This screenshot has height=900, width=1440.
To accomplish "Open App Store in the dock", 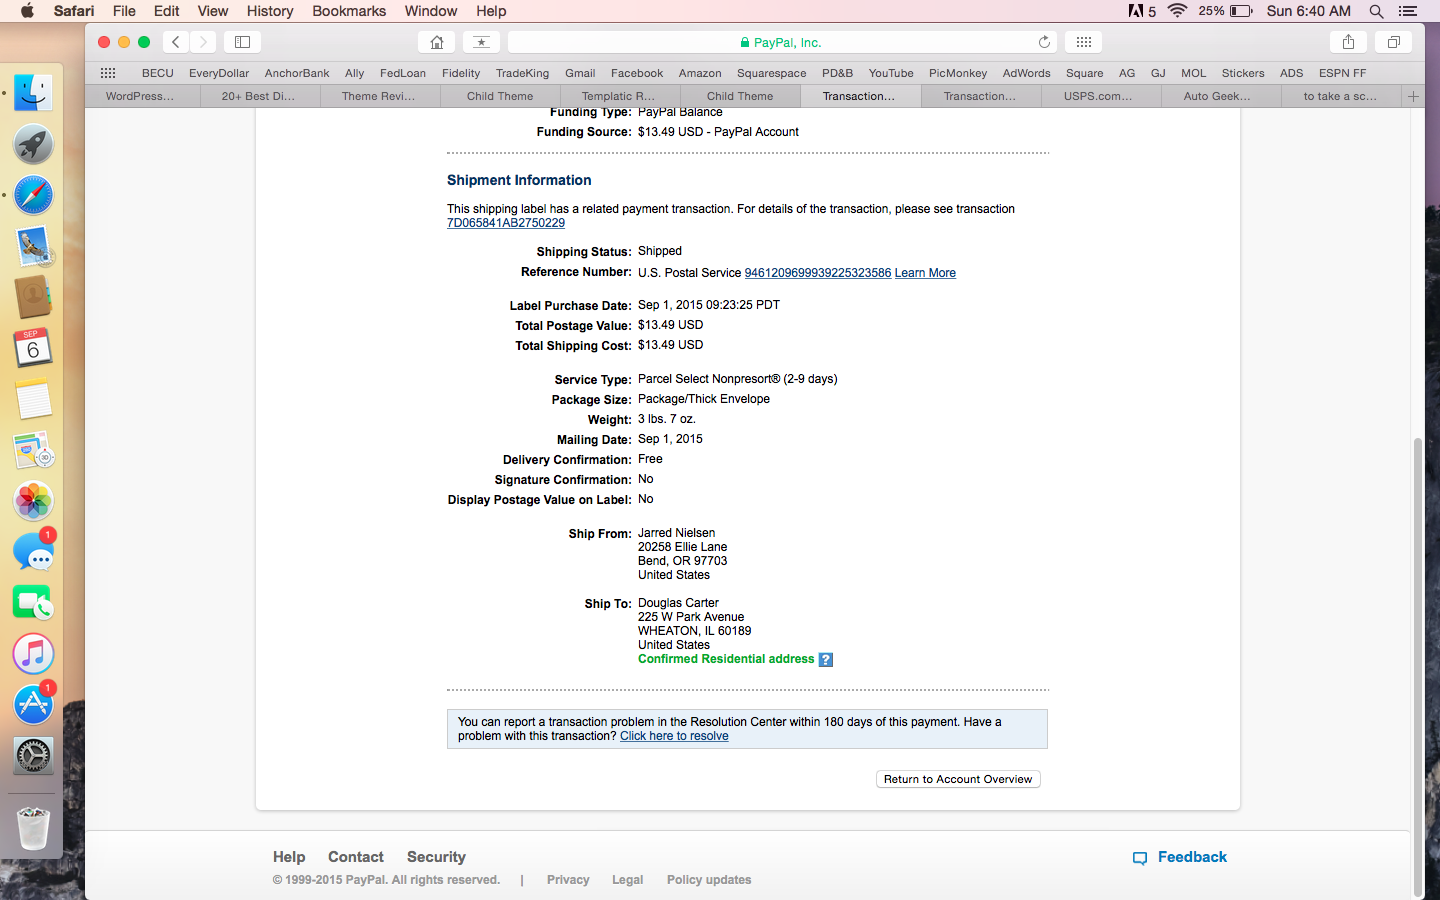I will [x=33, y=705].
